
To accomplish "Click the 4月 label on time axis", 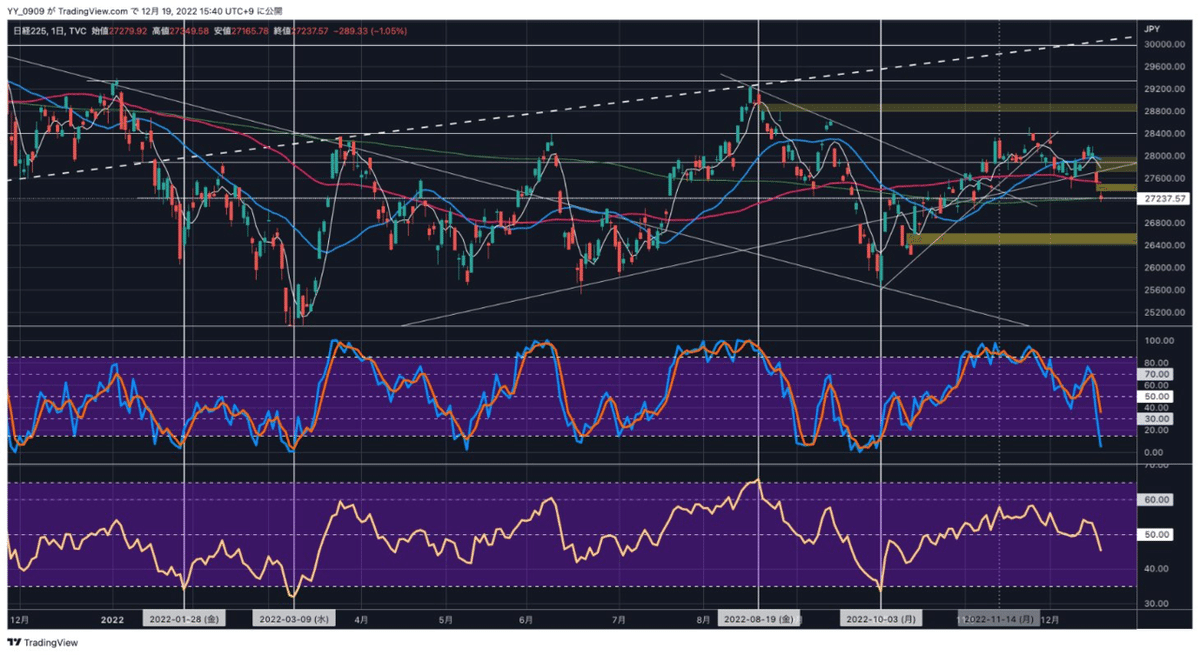I will pos(358,619).
